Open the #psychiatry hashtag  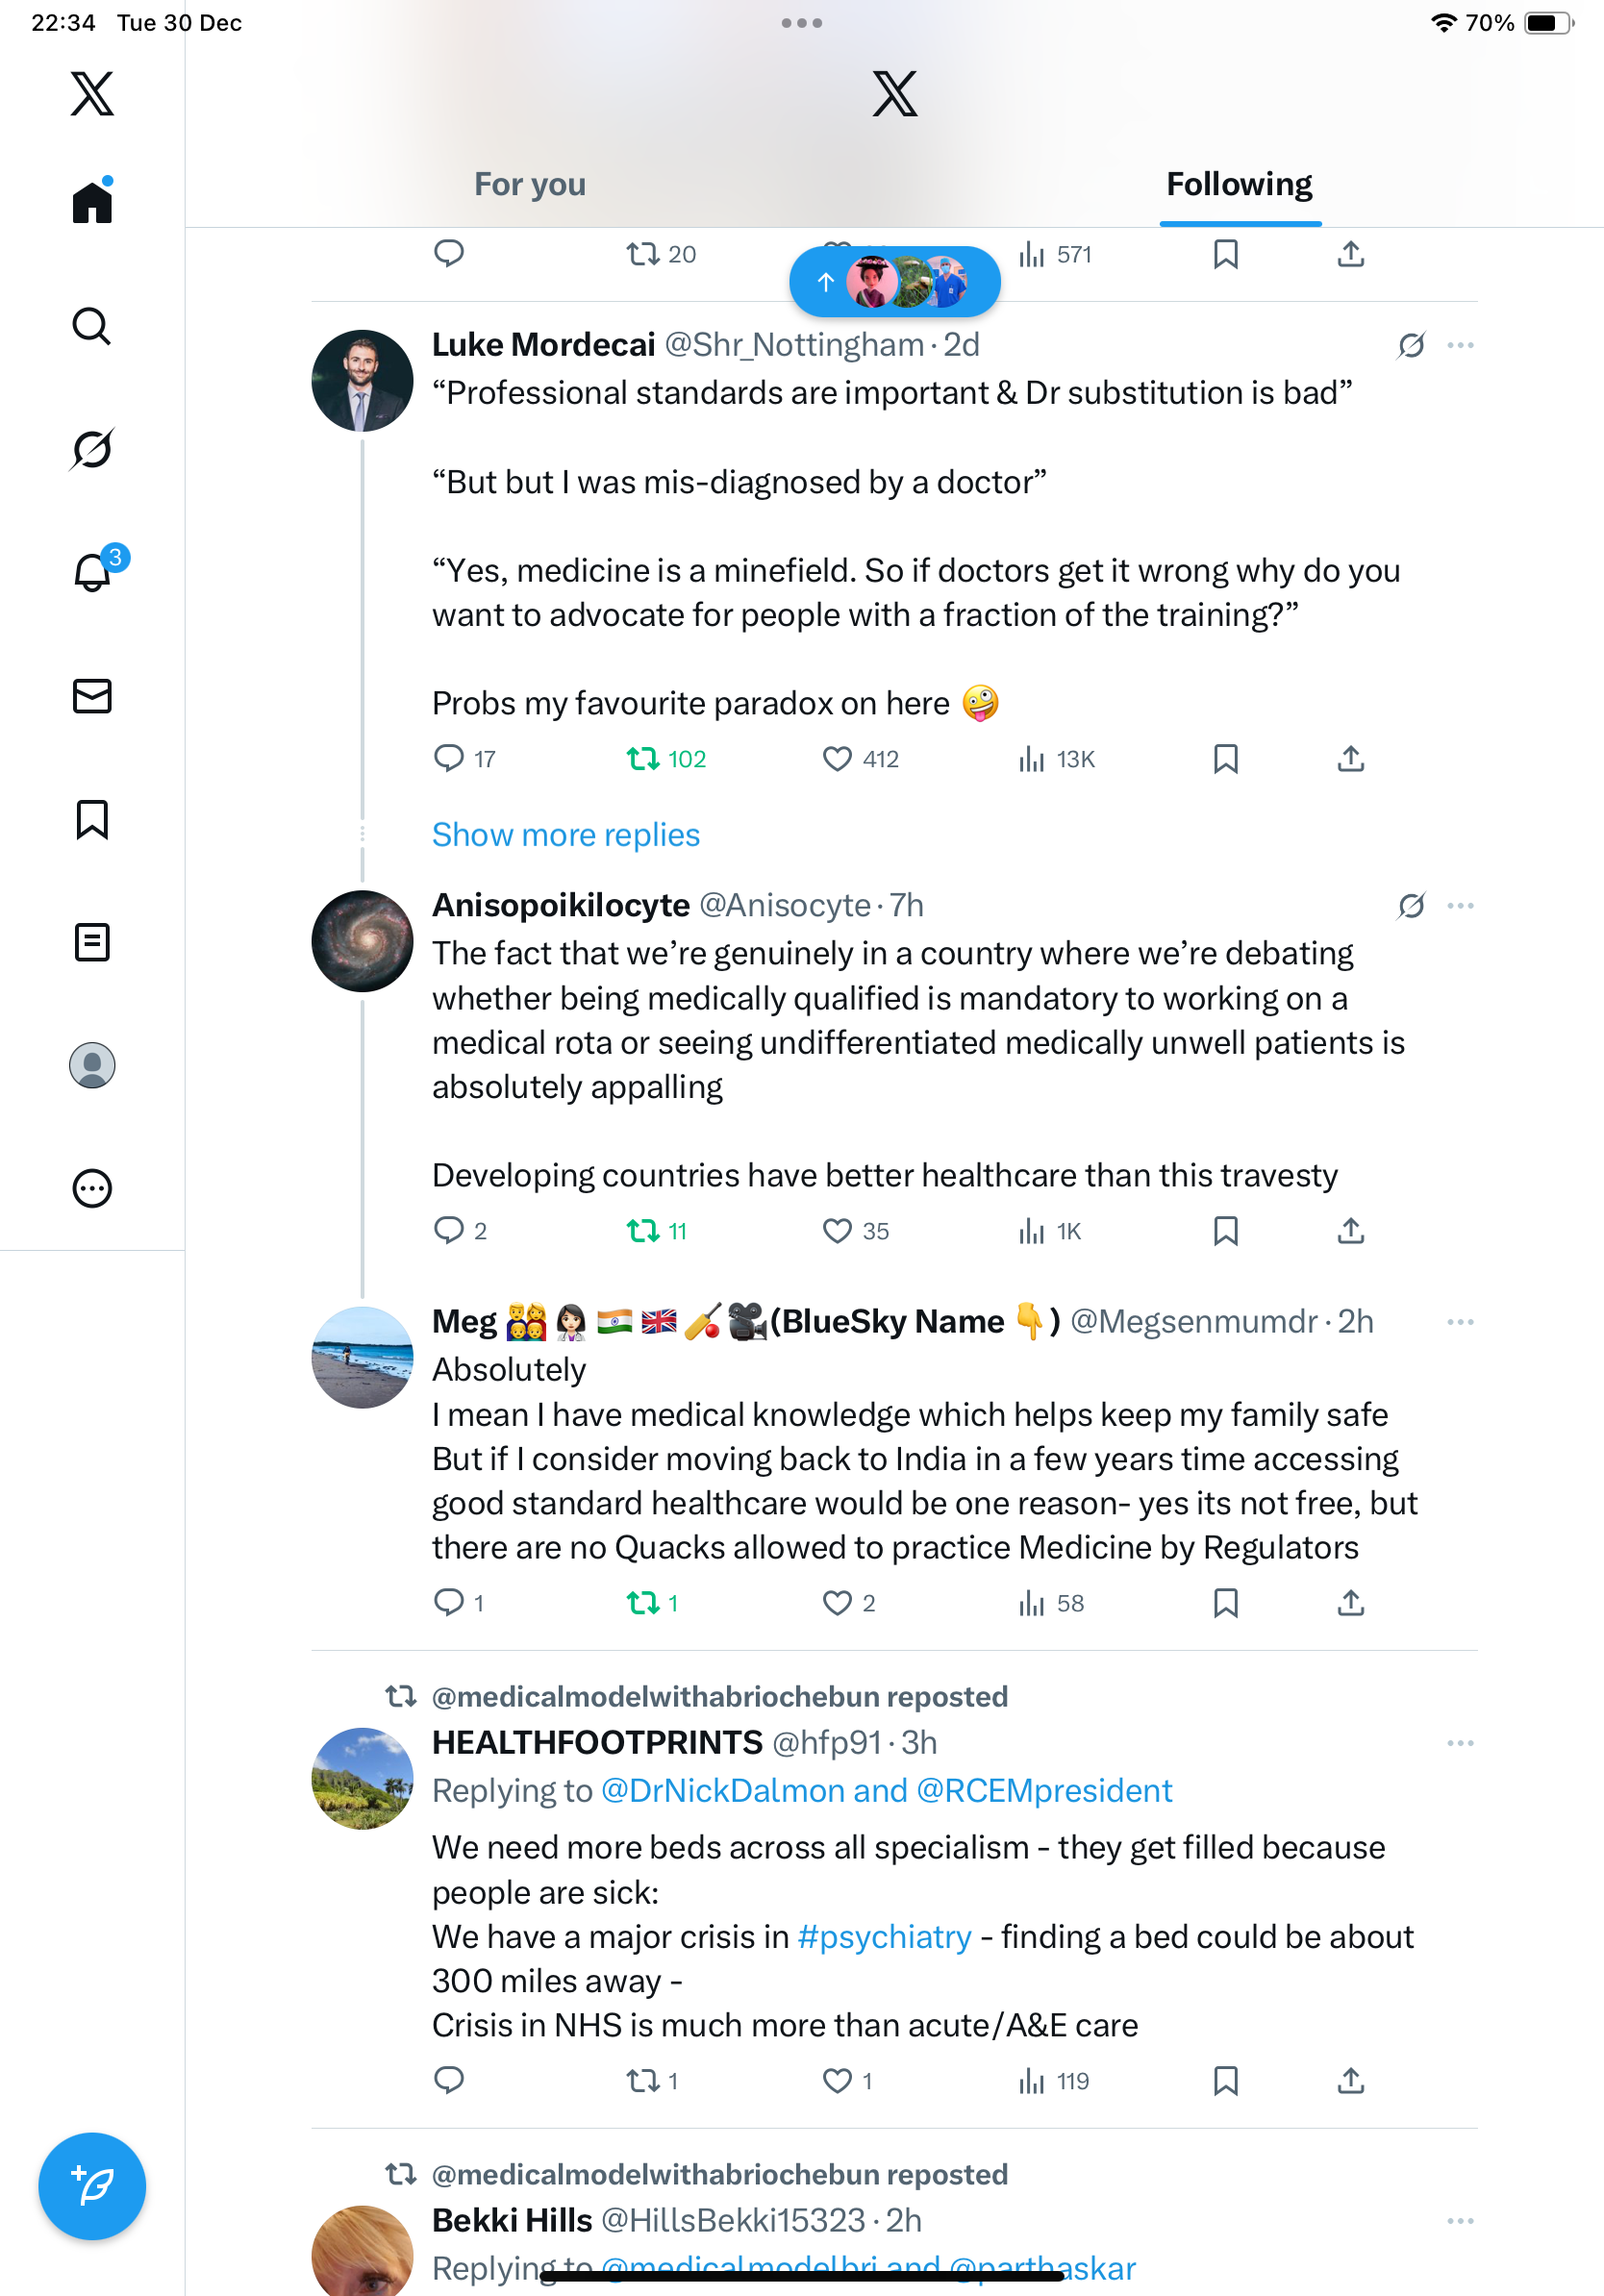(884, 1937)
